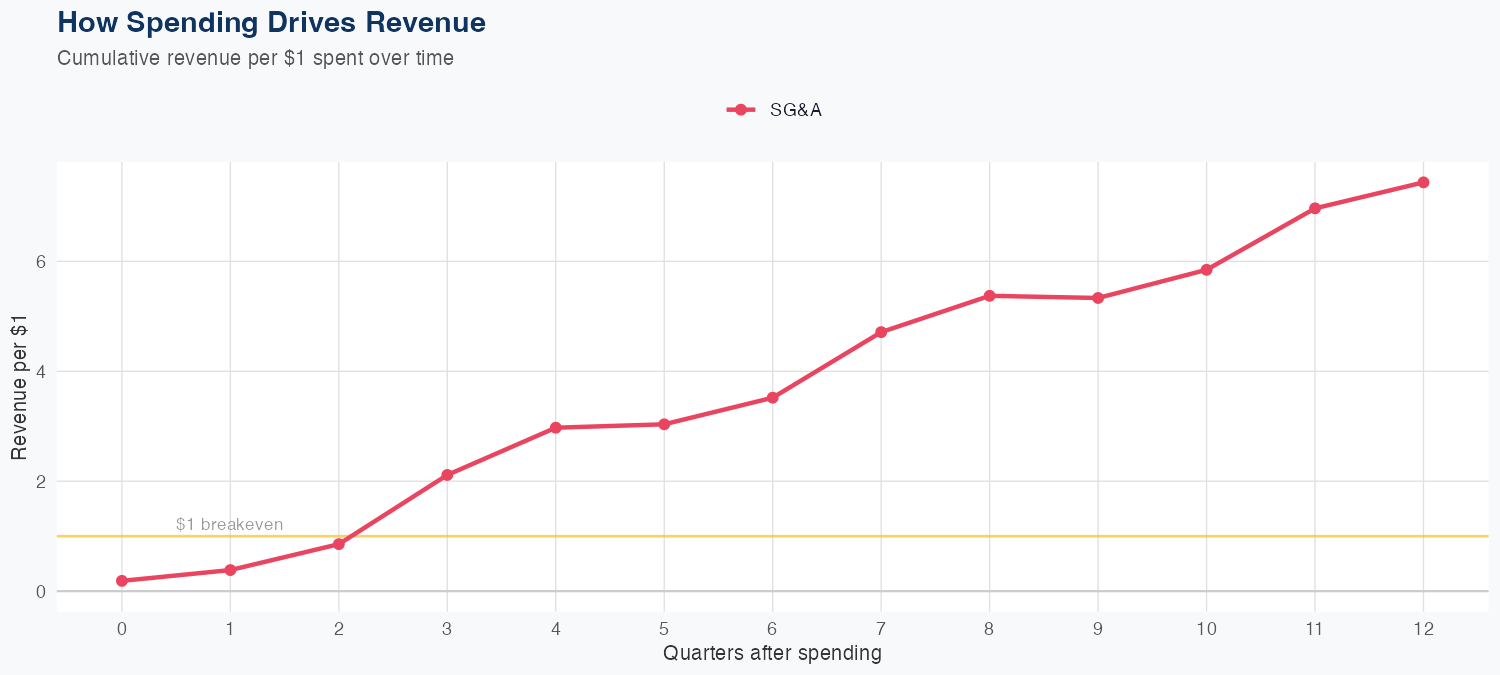Pick the line marker at quarter 5
The image size is (1500, 675).
click(664, 424)
